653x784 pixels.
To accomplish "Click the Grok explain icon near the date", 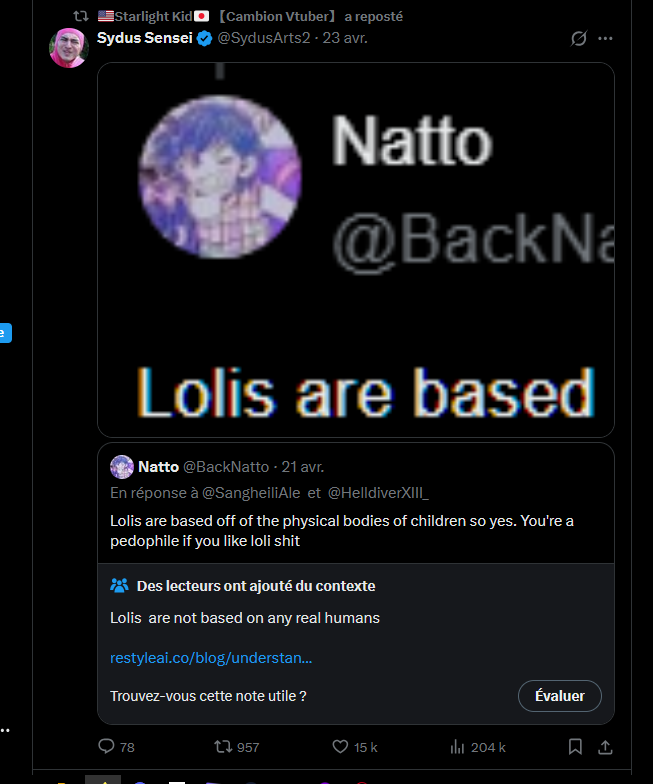I will pyautogui.click(x=578, y=38).
